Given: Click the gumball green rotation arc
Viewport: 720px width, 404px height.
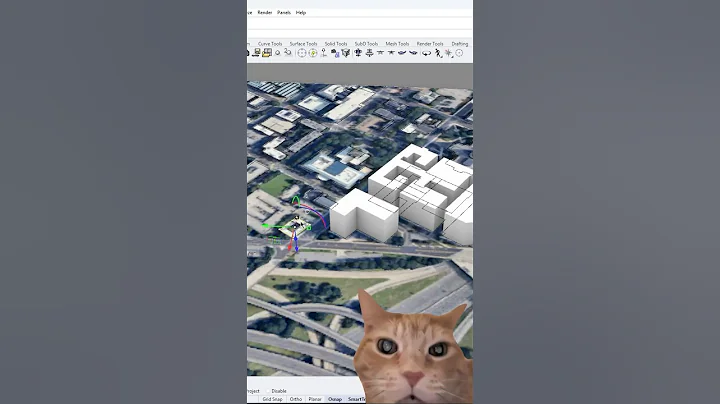Looking at the screenshot, I should 295,200.
